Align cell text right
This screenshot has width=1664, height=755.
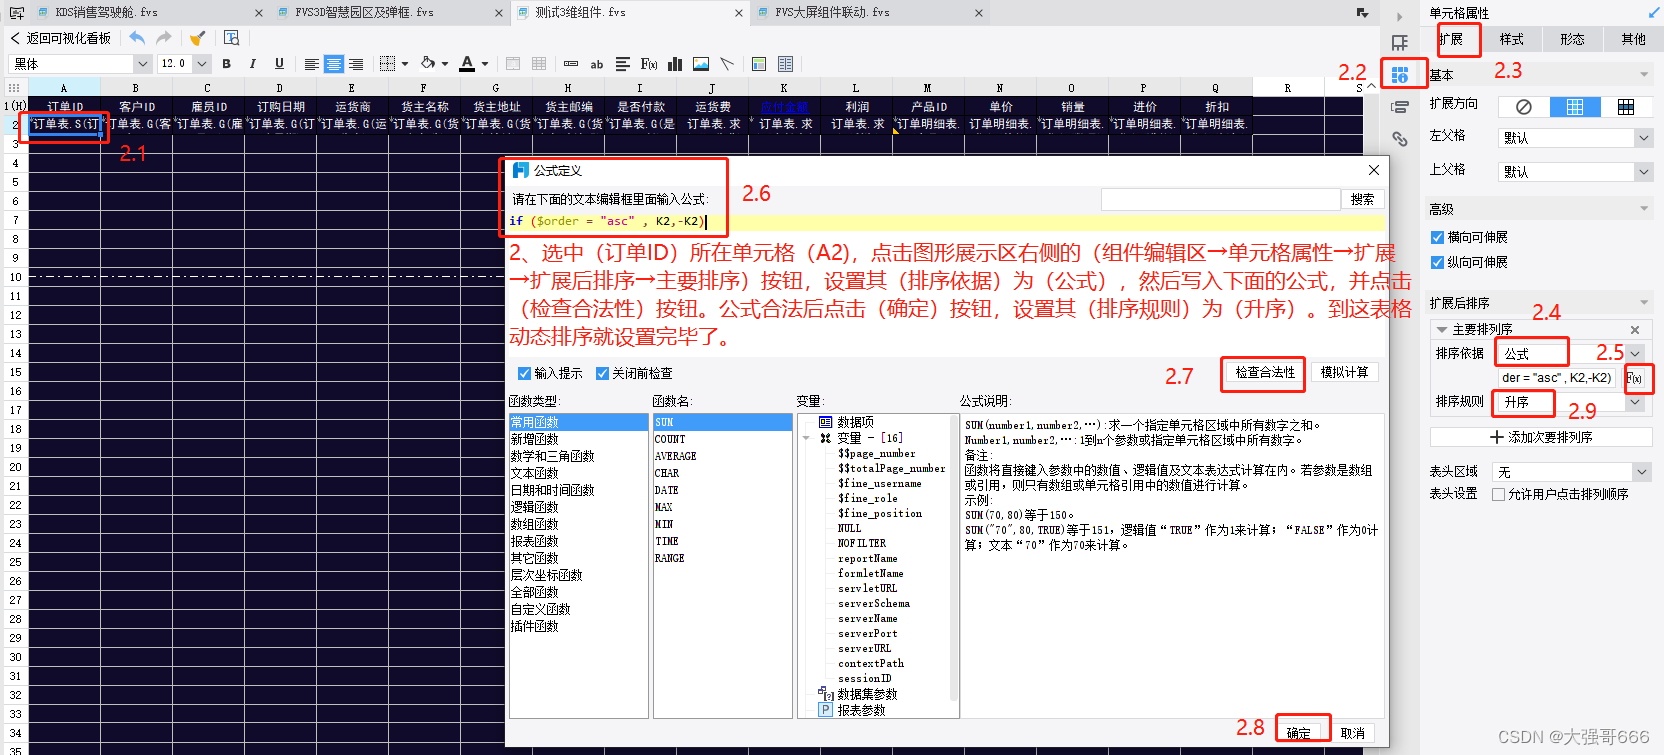356,64
